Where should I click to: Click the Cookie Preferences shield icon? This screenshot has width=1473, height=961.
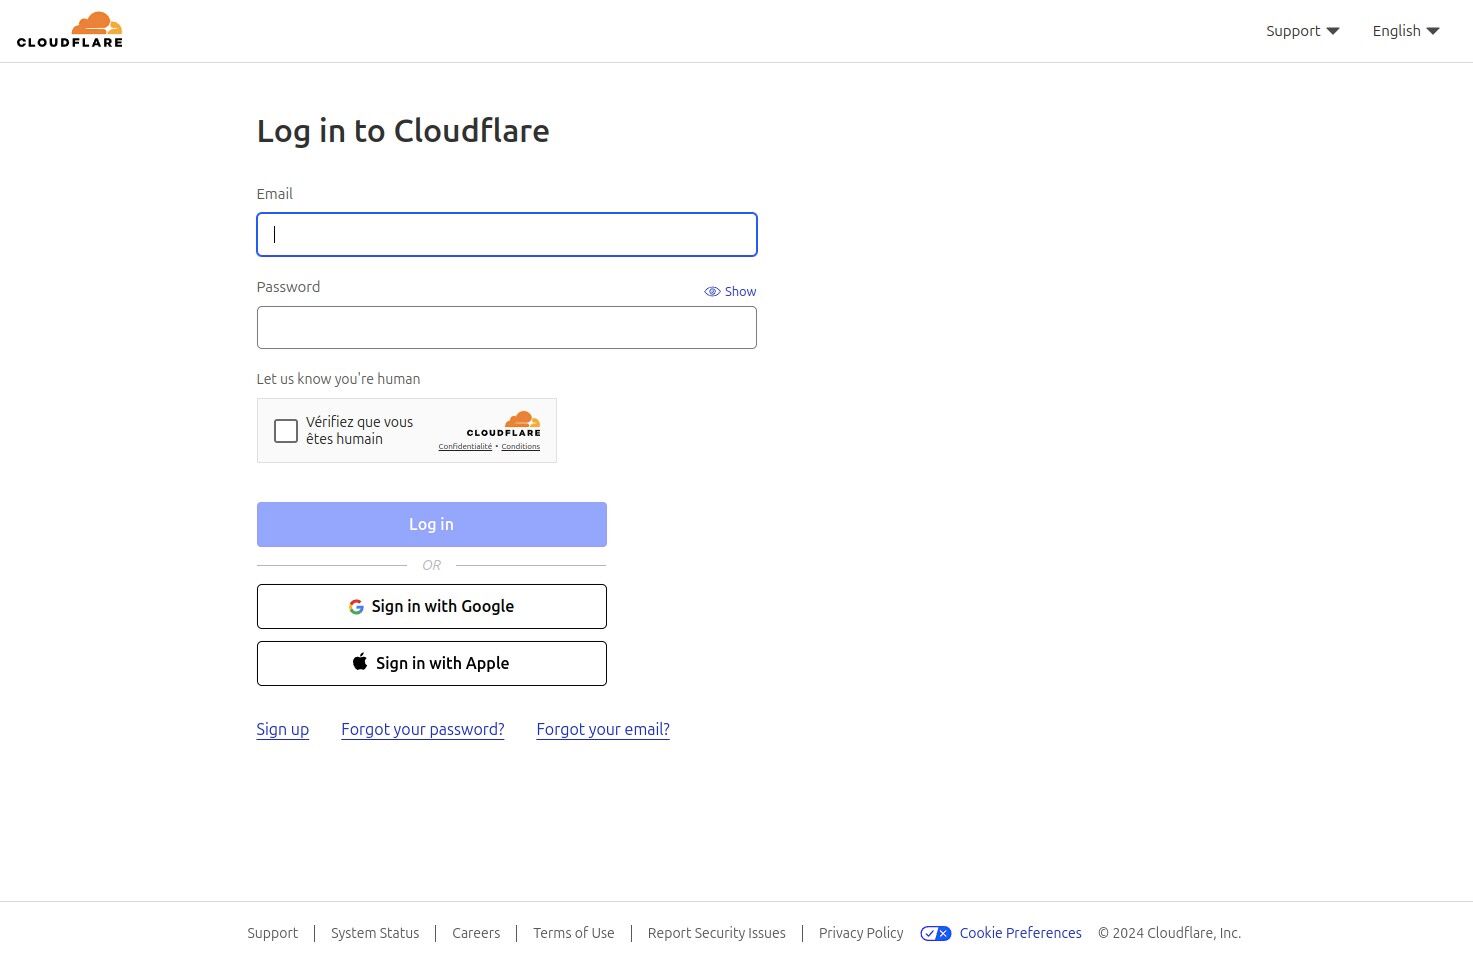(935, 933)
